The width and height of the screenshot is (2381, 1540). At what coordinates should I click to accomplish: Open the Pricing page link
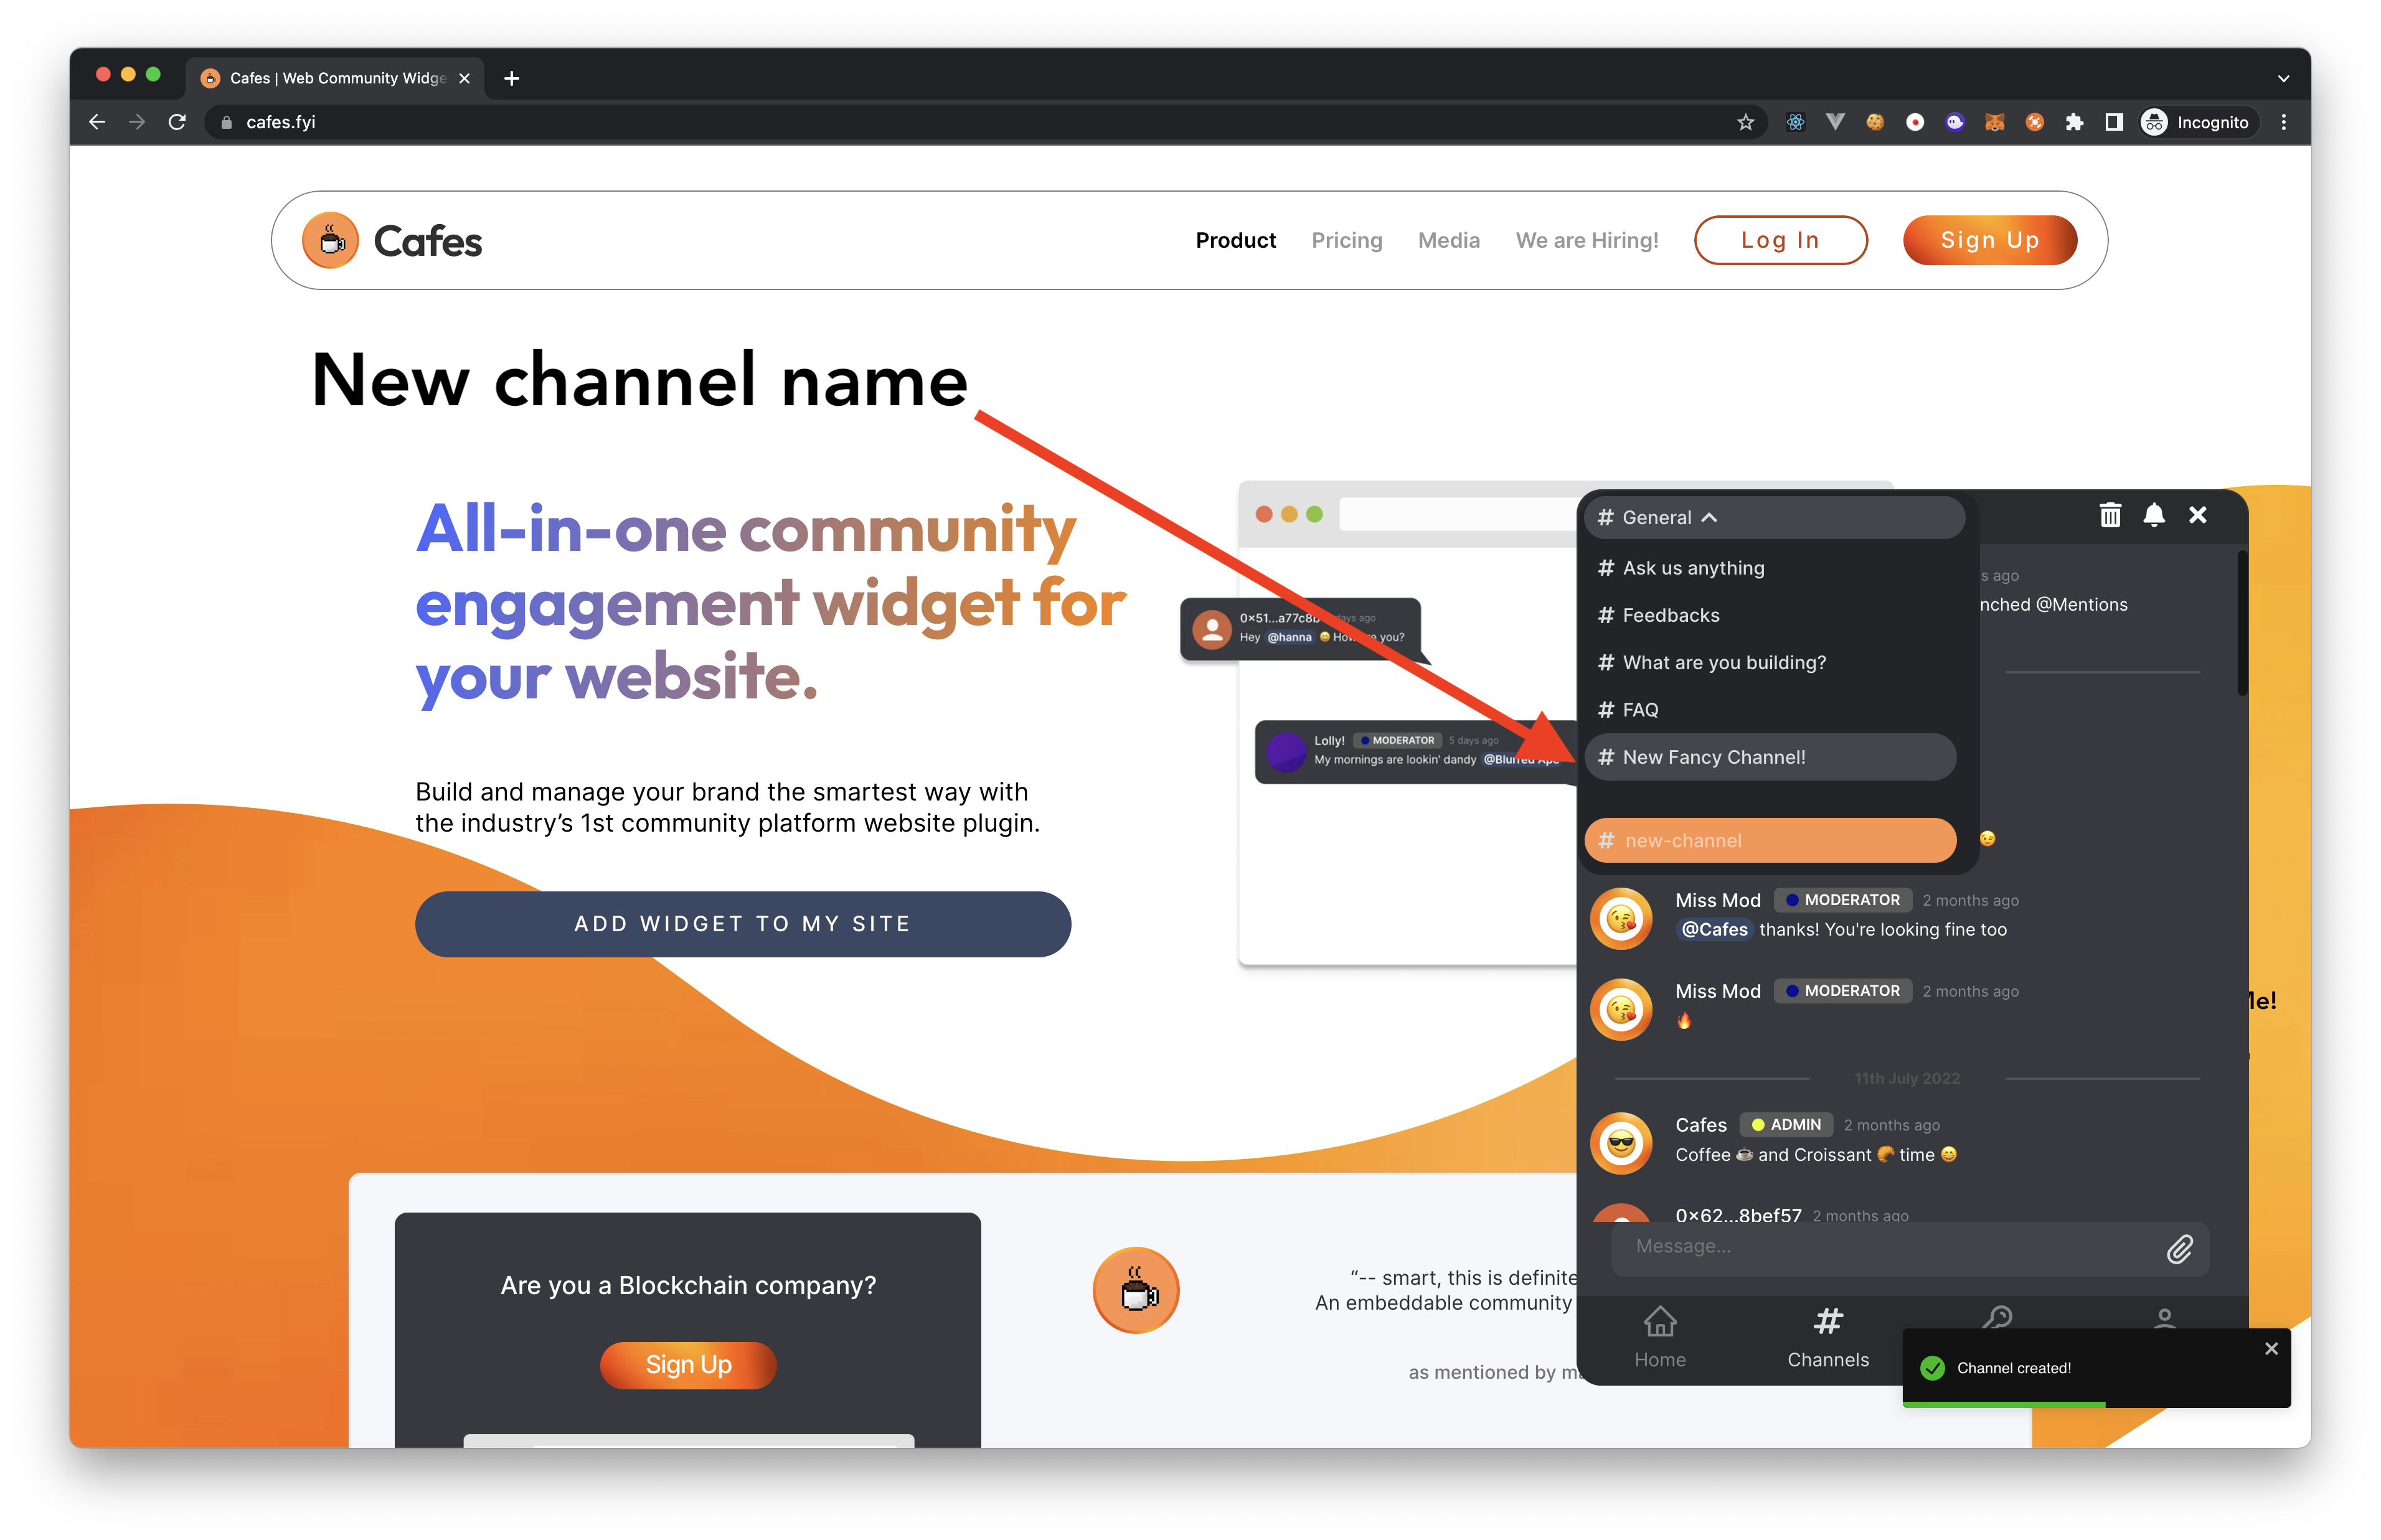(1346, 240)
